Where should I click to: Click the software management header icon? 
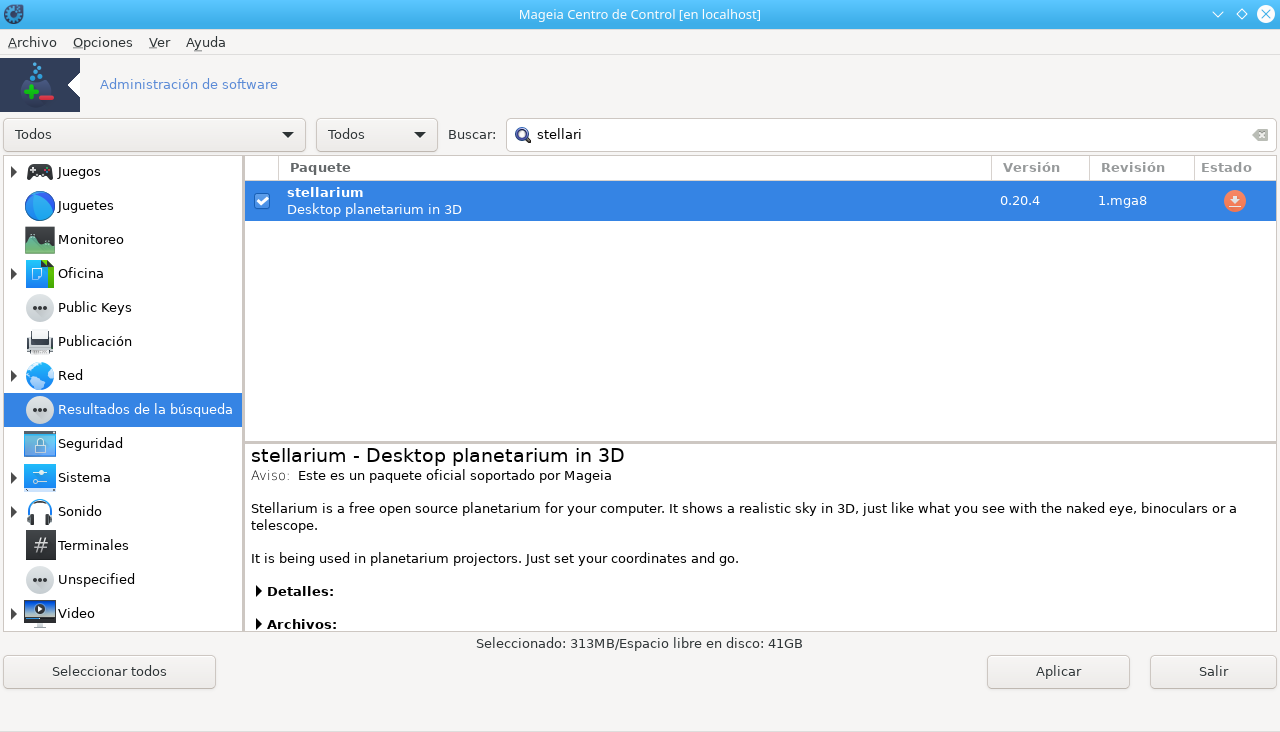[x=40, y=85]
